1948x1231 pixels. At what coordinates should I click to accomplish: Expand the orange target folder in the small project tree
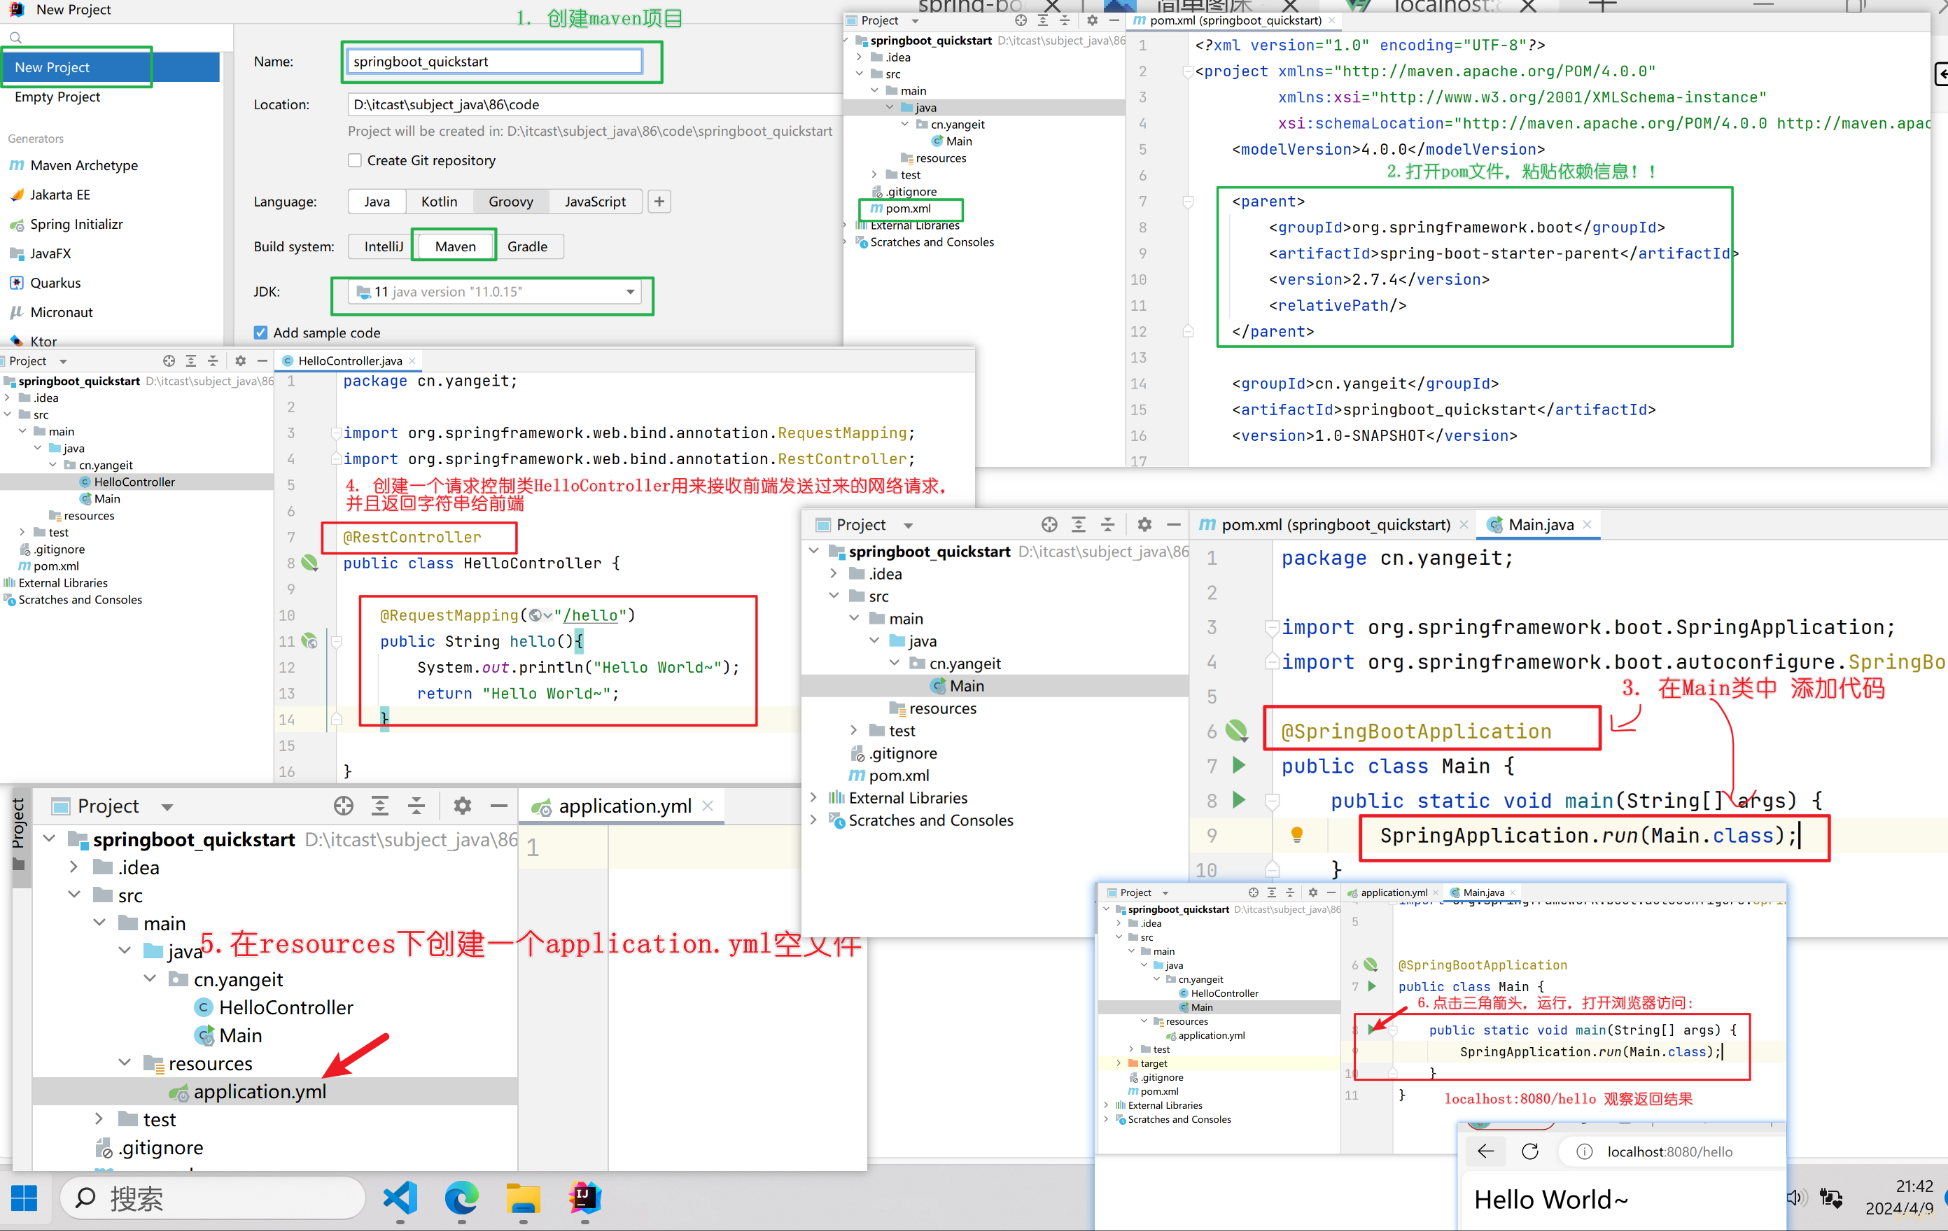[x=1118, y=1063]
